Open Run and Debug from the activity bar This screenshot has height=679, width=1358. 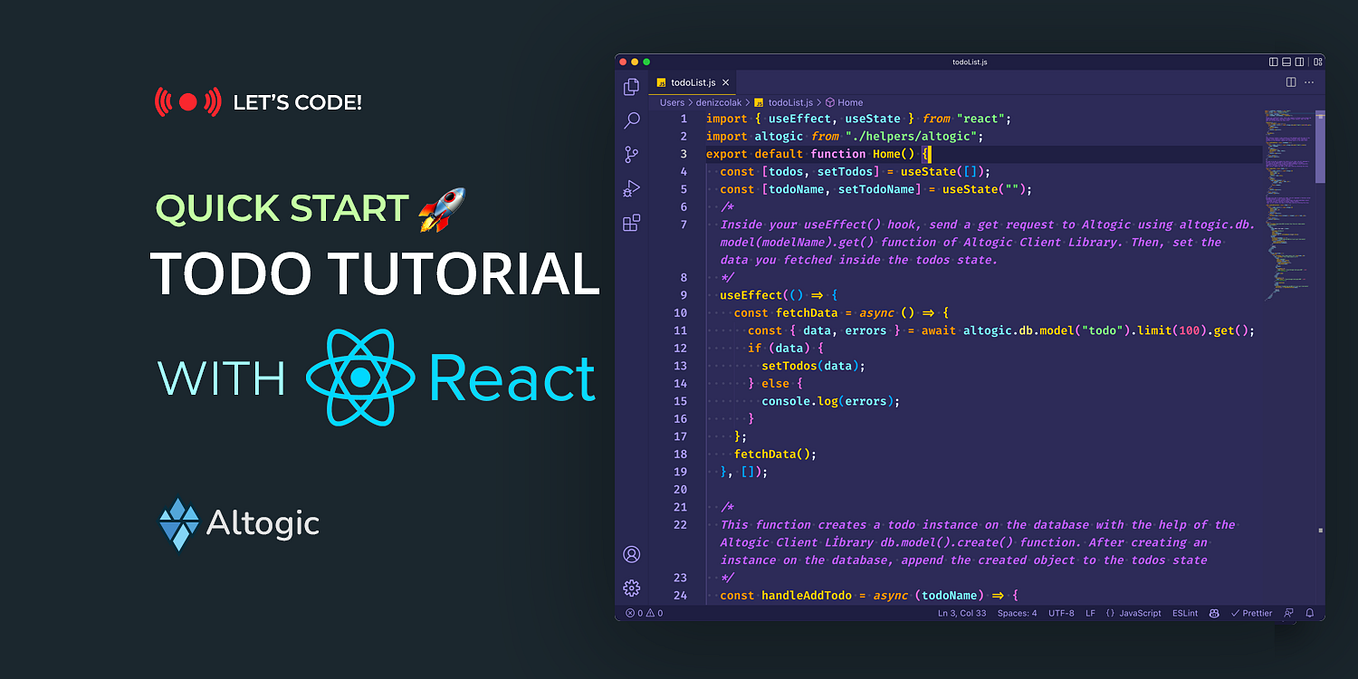coord(631,187)
